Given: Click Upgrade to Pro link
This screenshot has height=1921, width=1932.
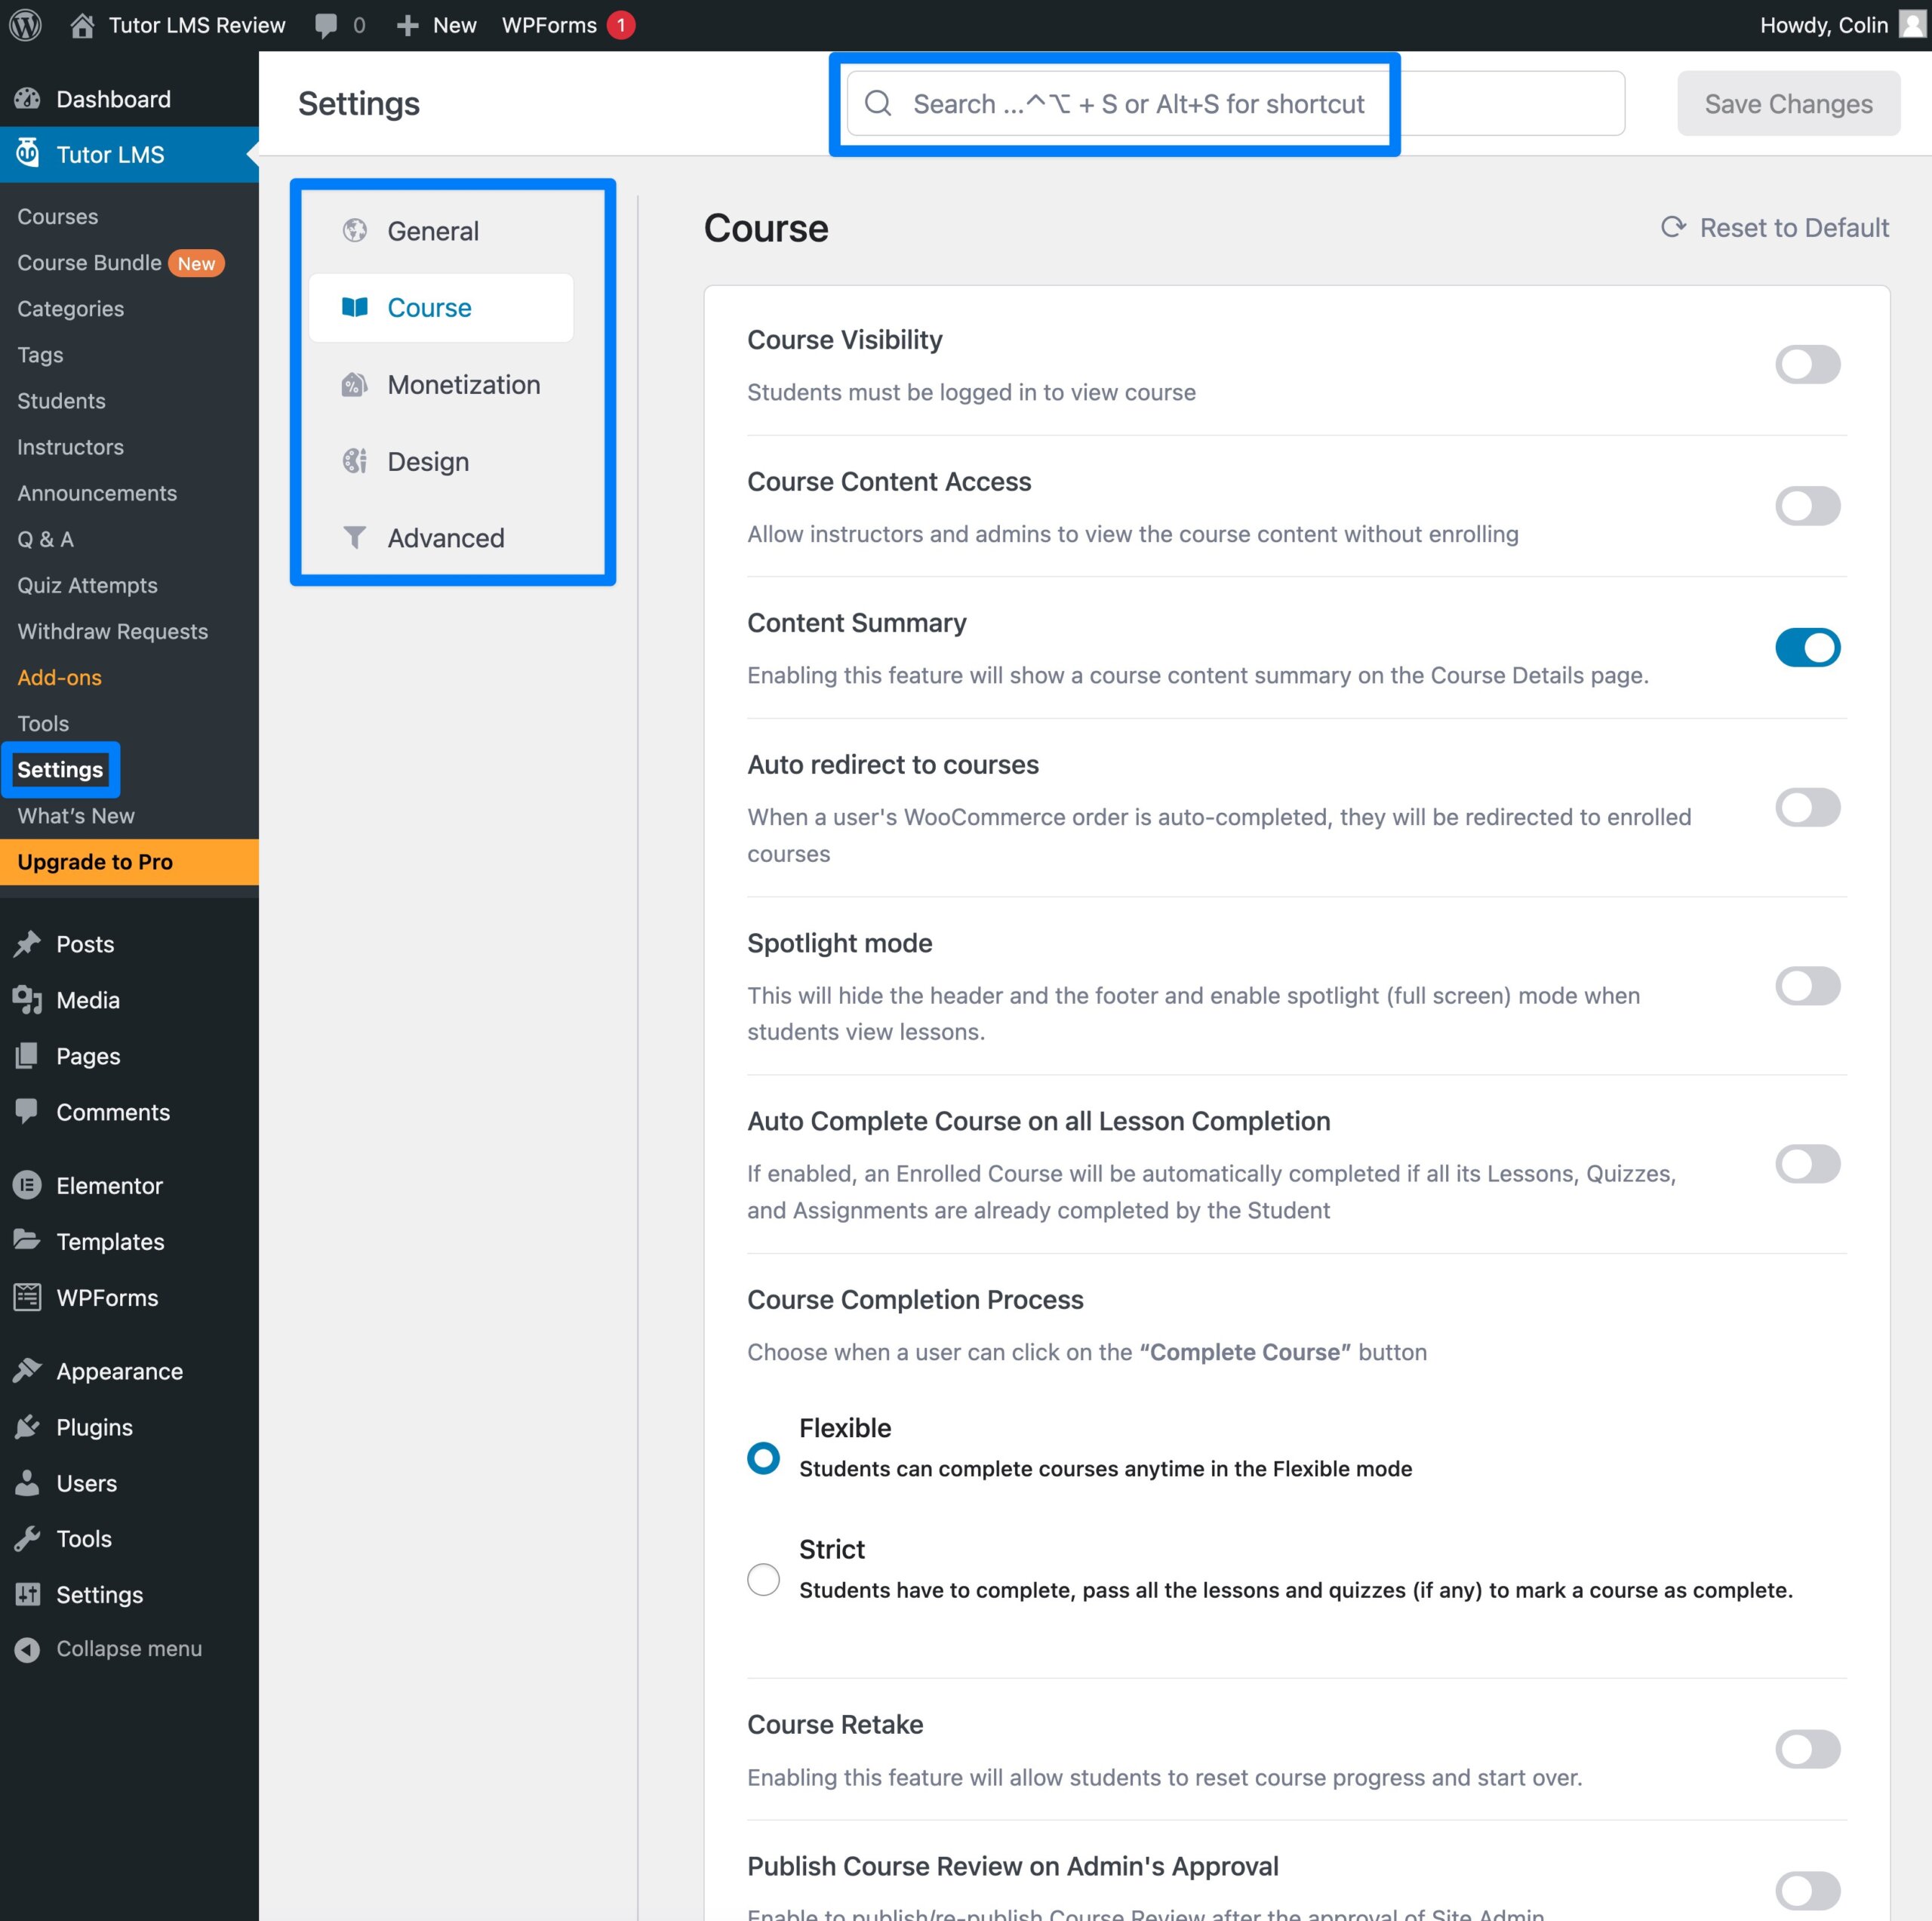Looking at the screenshot, I should point(129,862).
